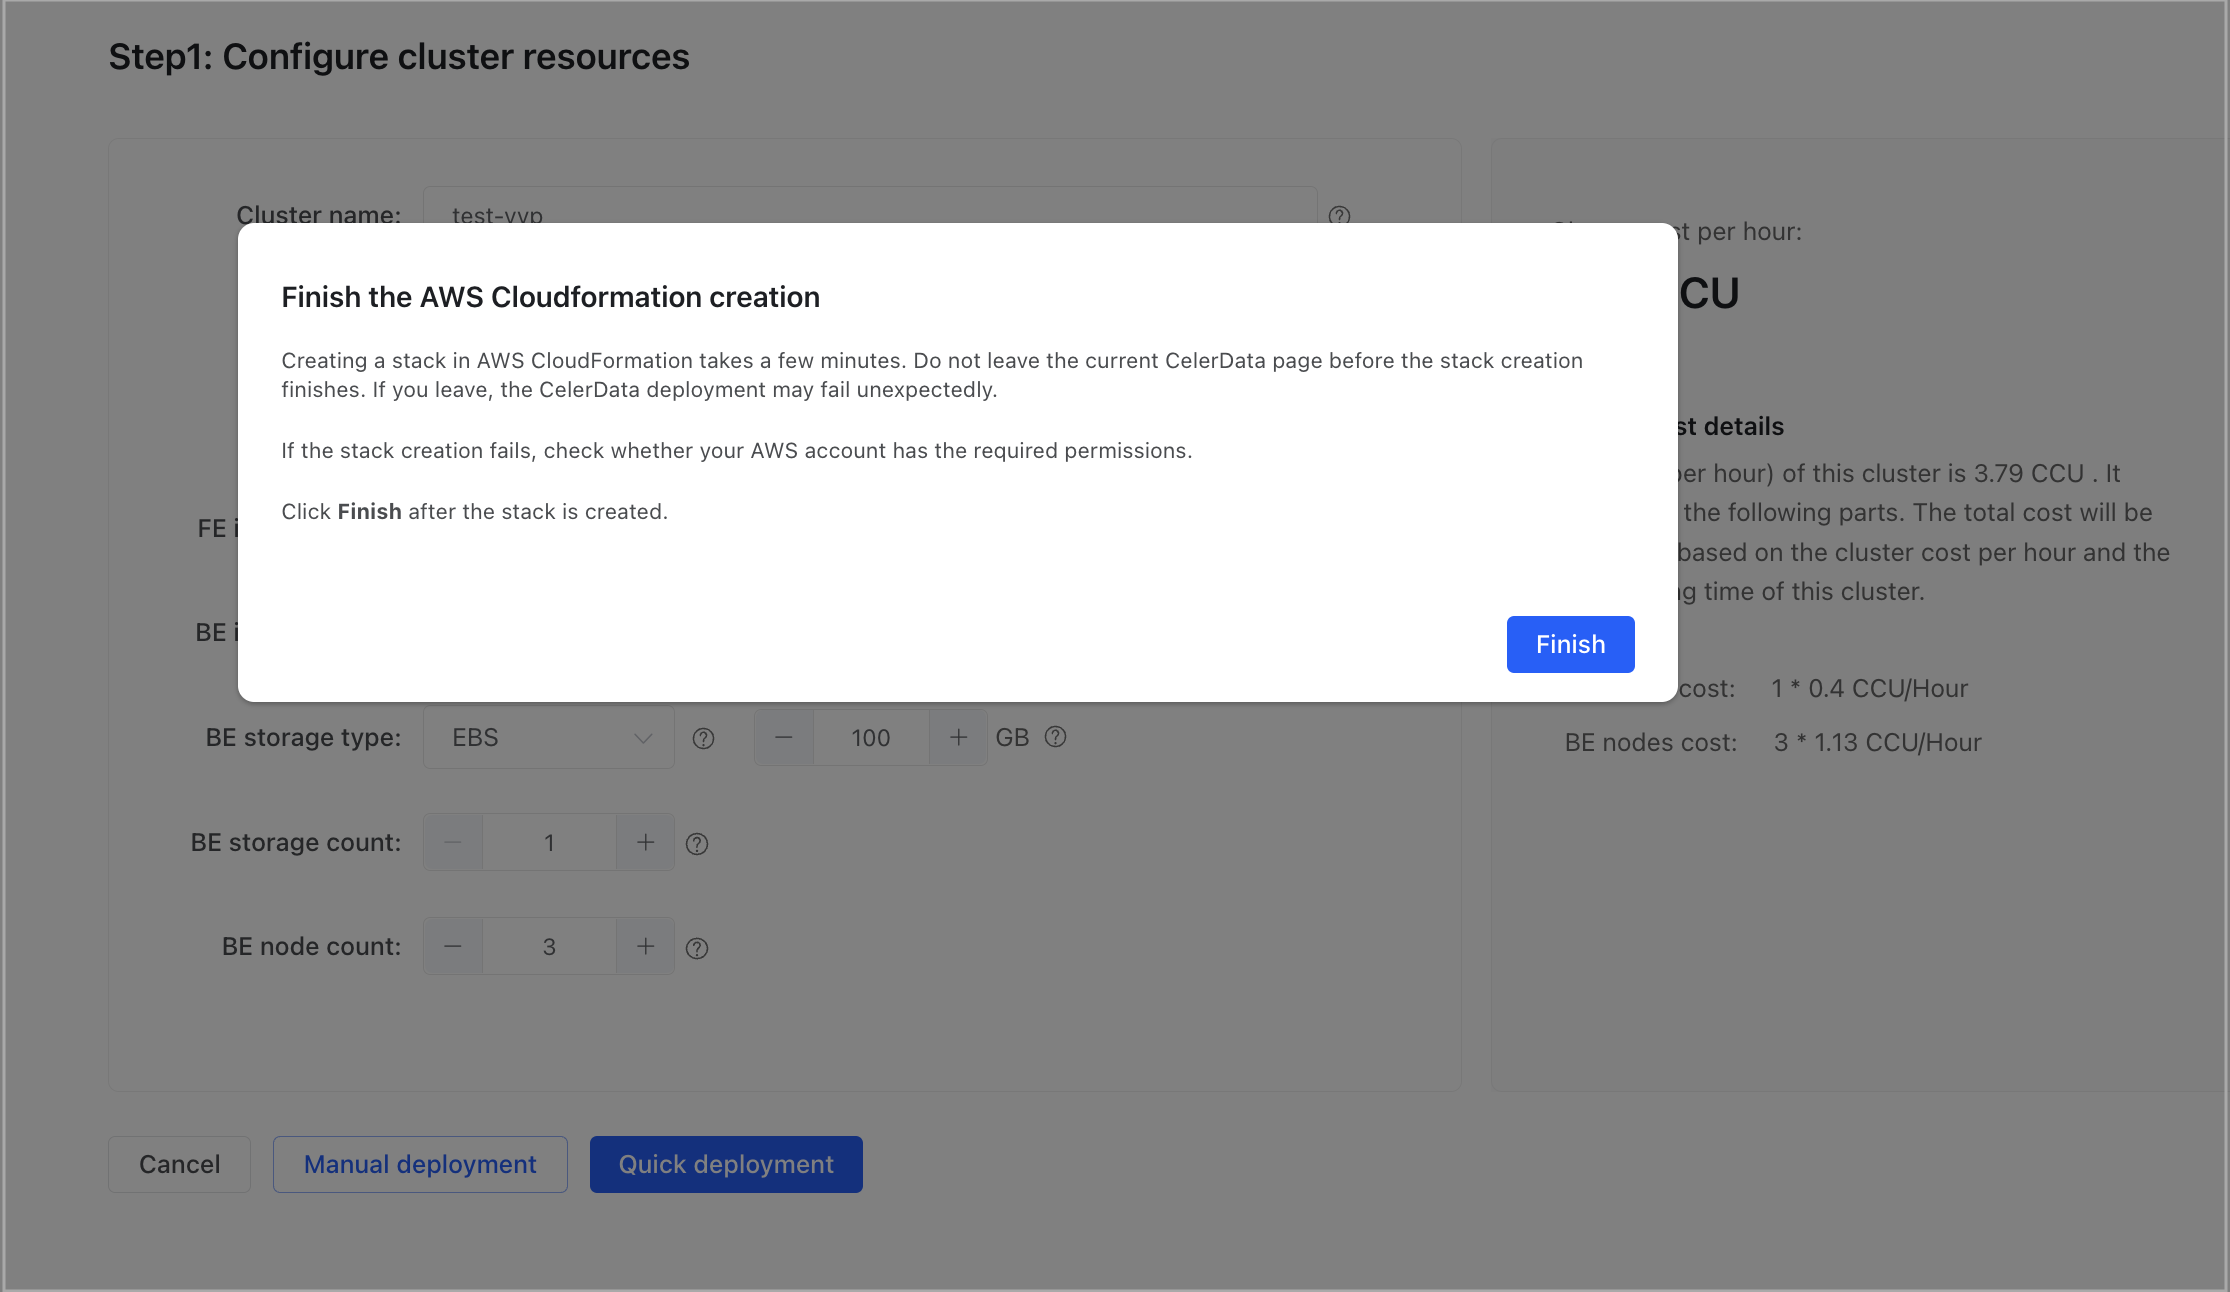This screenshot has height=1292, width=2230.
Task: Click the BE node count value field
Action: [549, 947]
